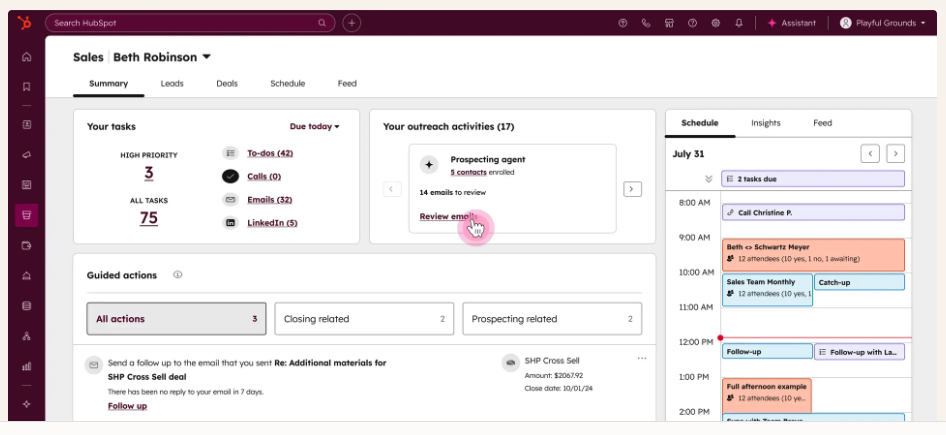Click in the Search HubSpot field
This screenshot has width=946, height=435.
click(190, 23)
